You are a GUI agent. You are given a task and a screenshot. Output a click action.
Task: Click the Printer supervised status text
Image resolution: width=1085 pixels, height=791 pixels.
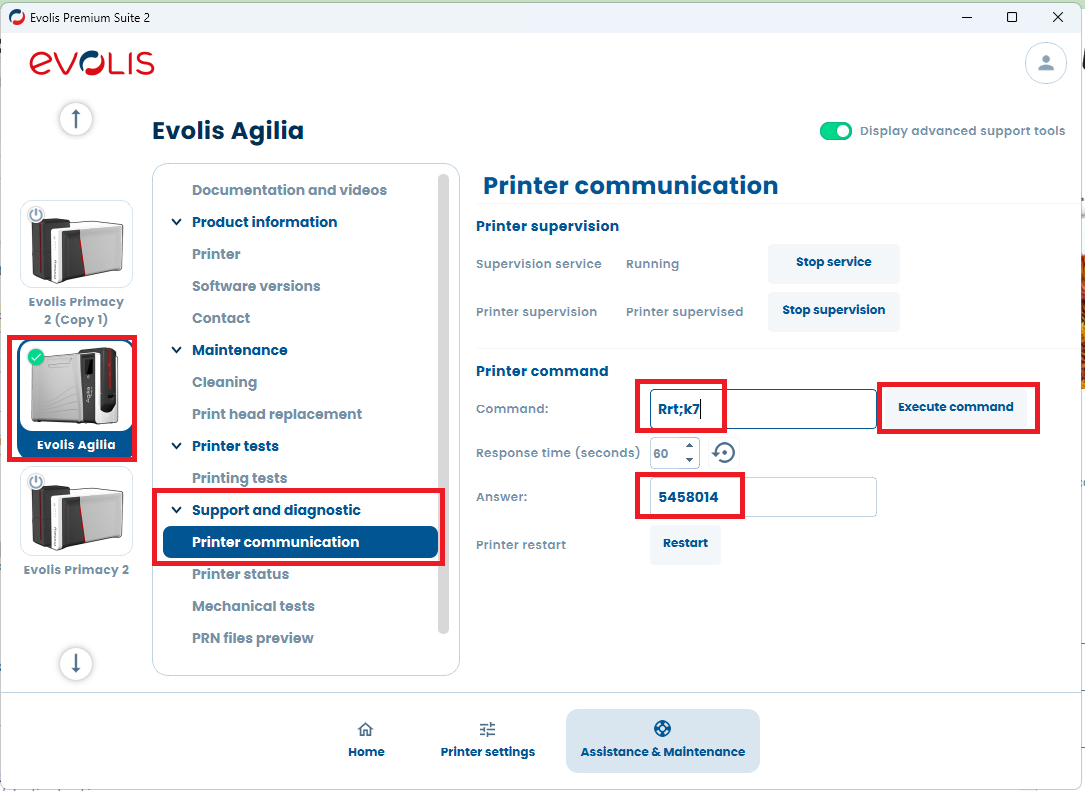point(684,312)
